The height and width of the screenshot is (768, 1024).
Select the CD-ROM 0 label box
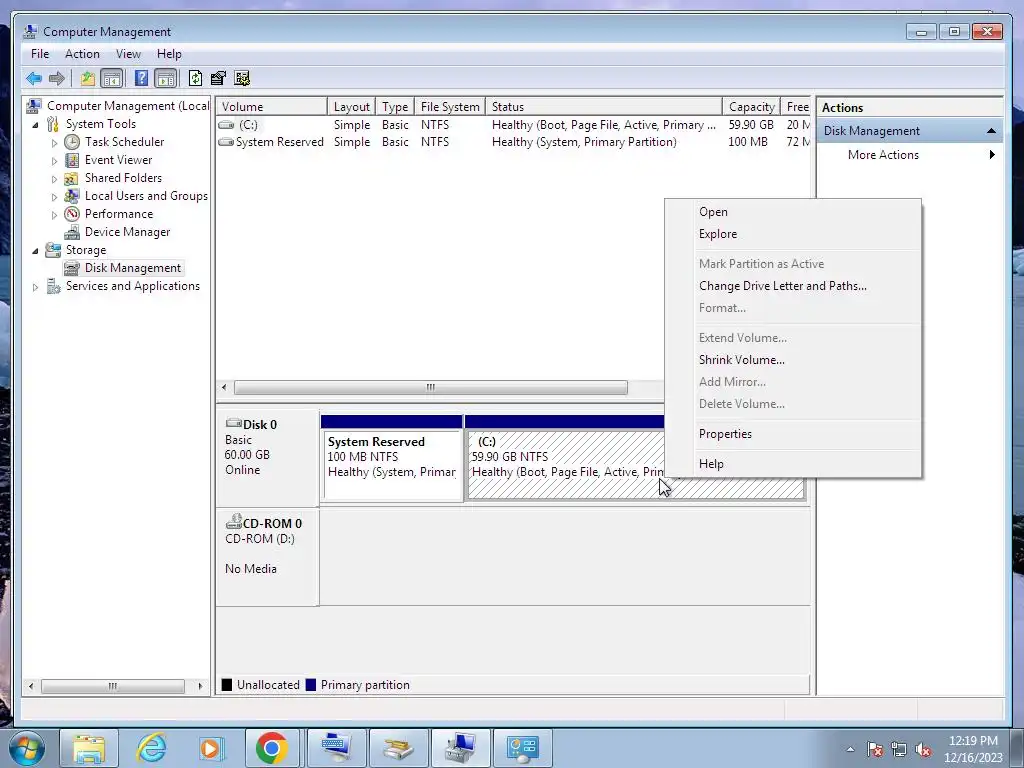tap(268, 557)
